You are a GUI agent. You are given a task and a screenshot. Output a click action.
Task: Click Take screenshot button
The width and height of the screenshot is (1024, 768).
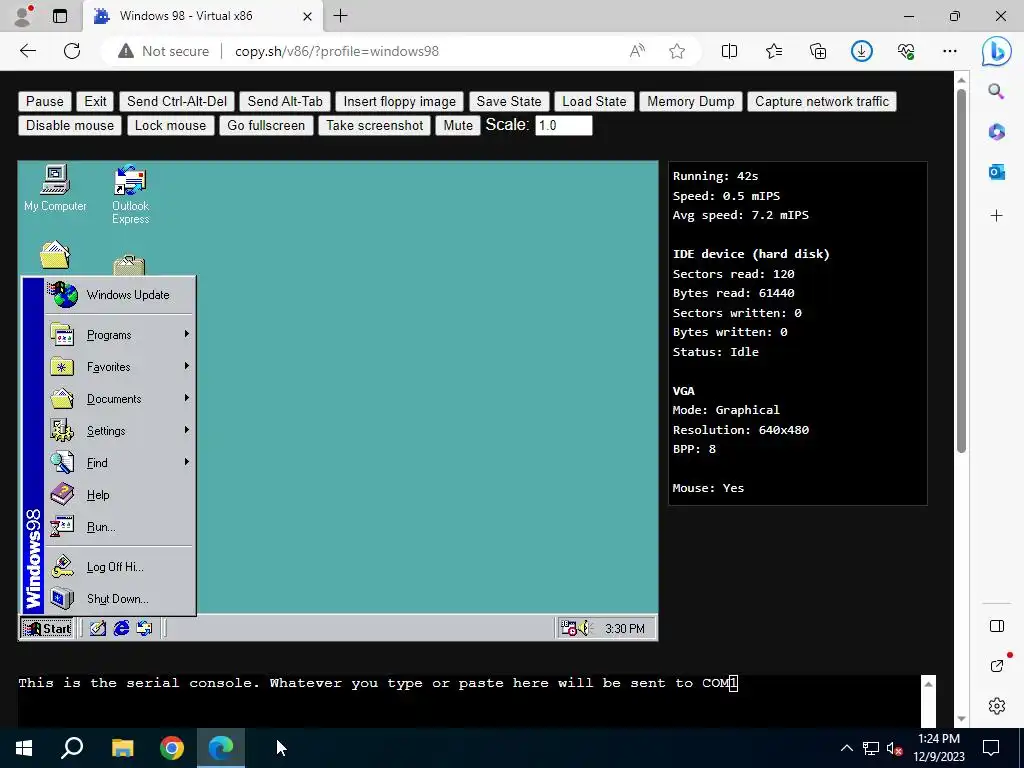pyautogui.click(x=374, y=125)
